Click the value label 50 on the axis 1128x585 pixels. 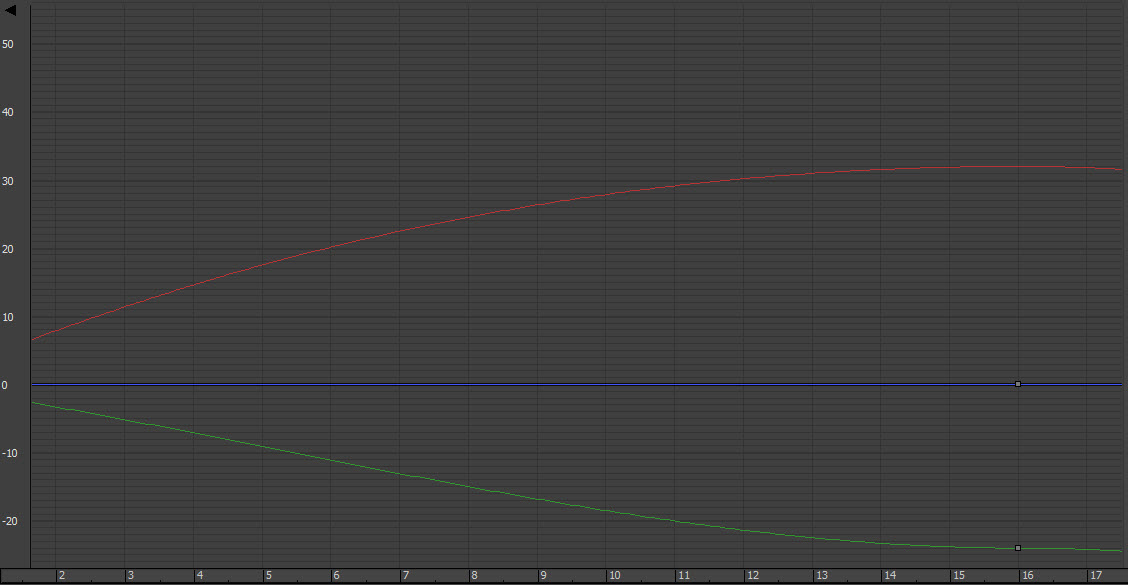click(8, 45)
